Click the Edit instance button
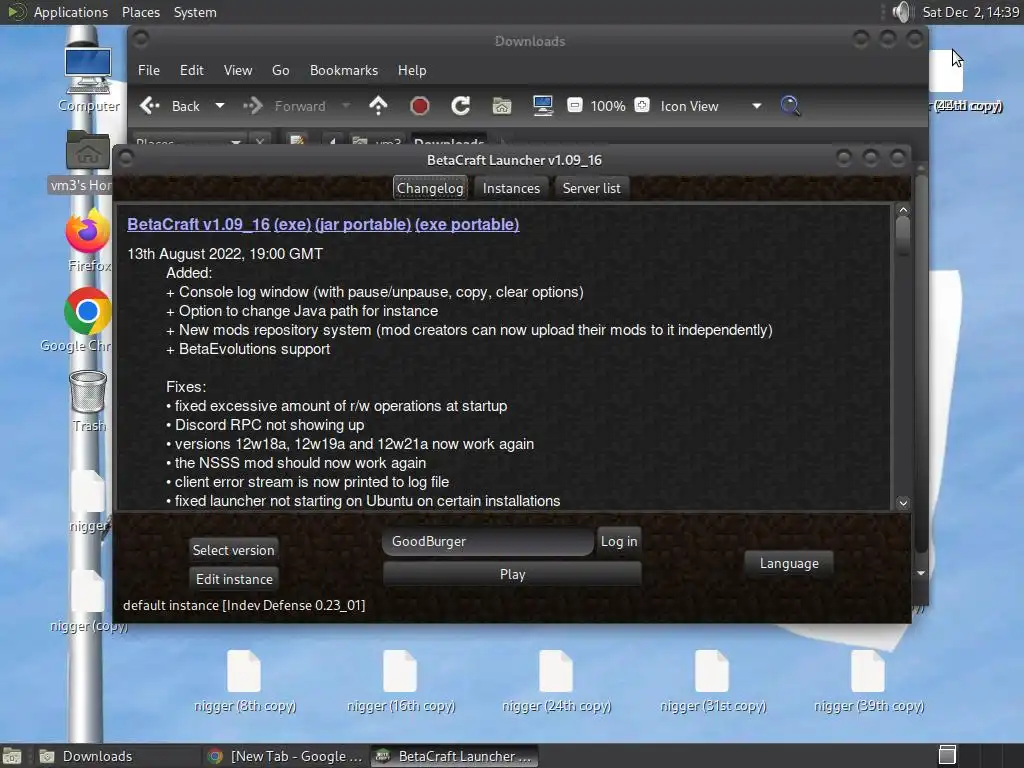1024x768 pixels. coord(234,579)
